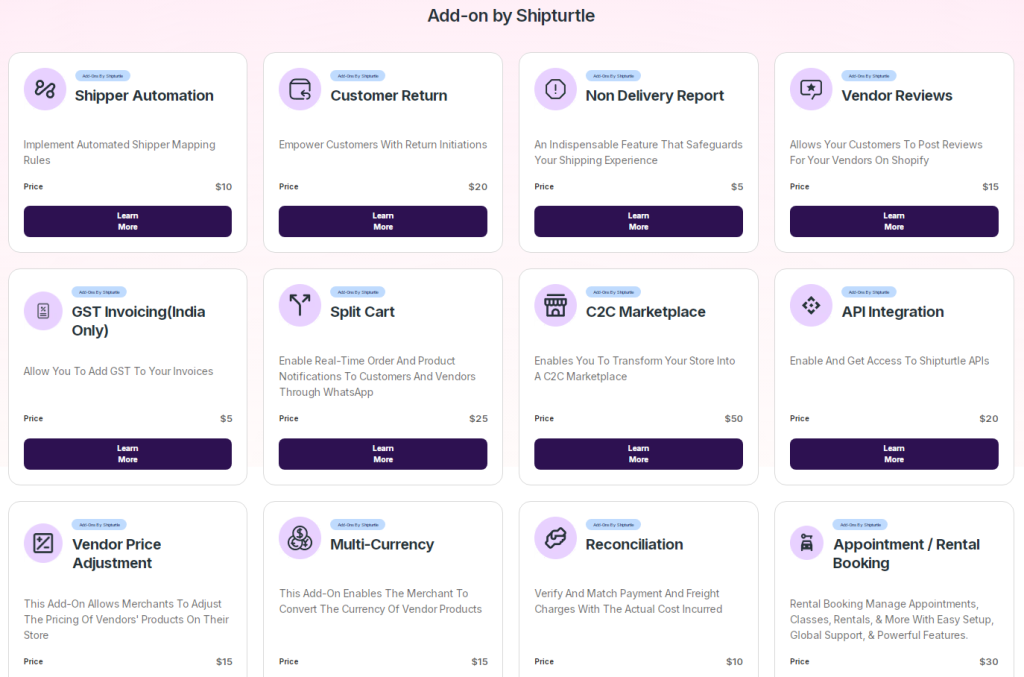Click the Vendor Reviews star icon
The width and height of the screenshot is (1024, 677).
[811, 89]
